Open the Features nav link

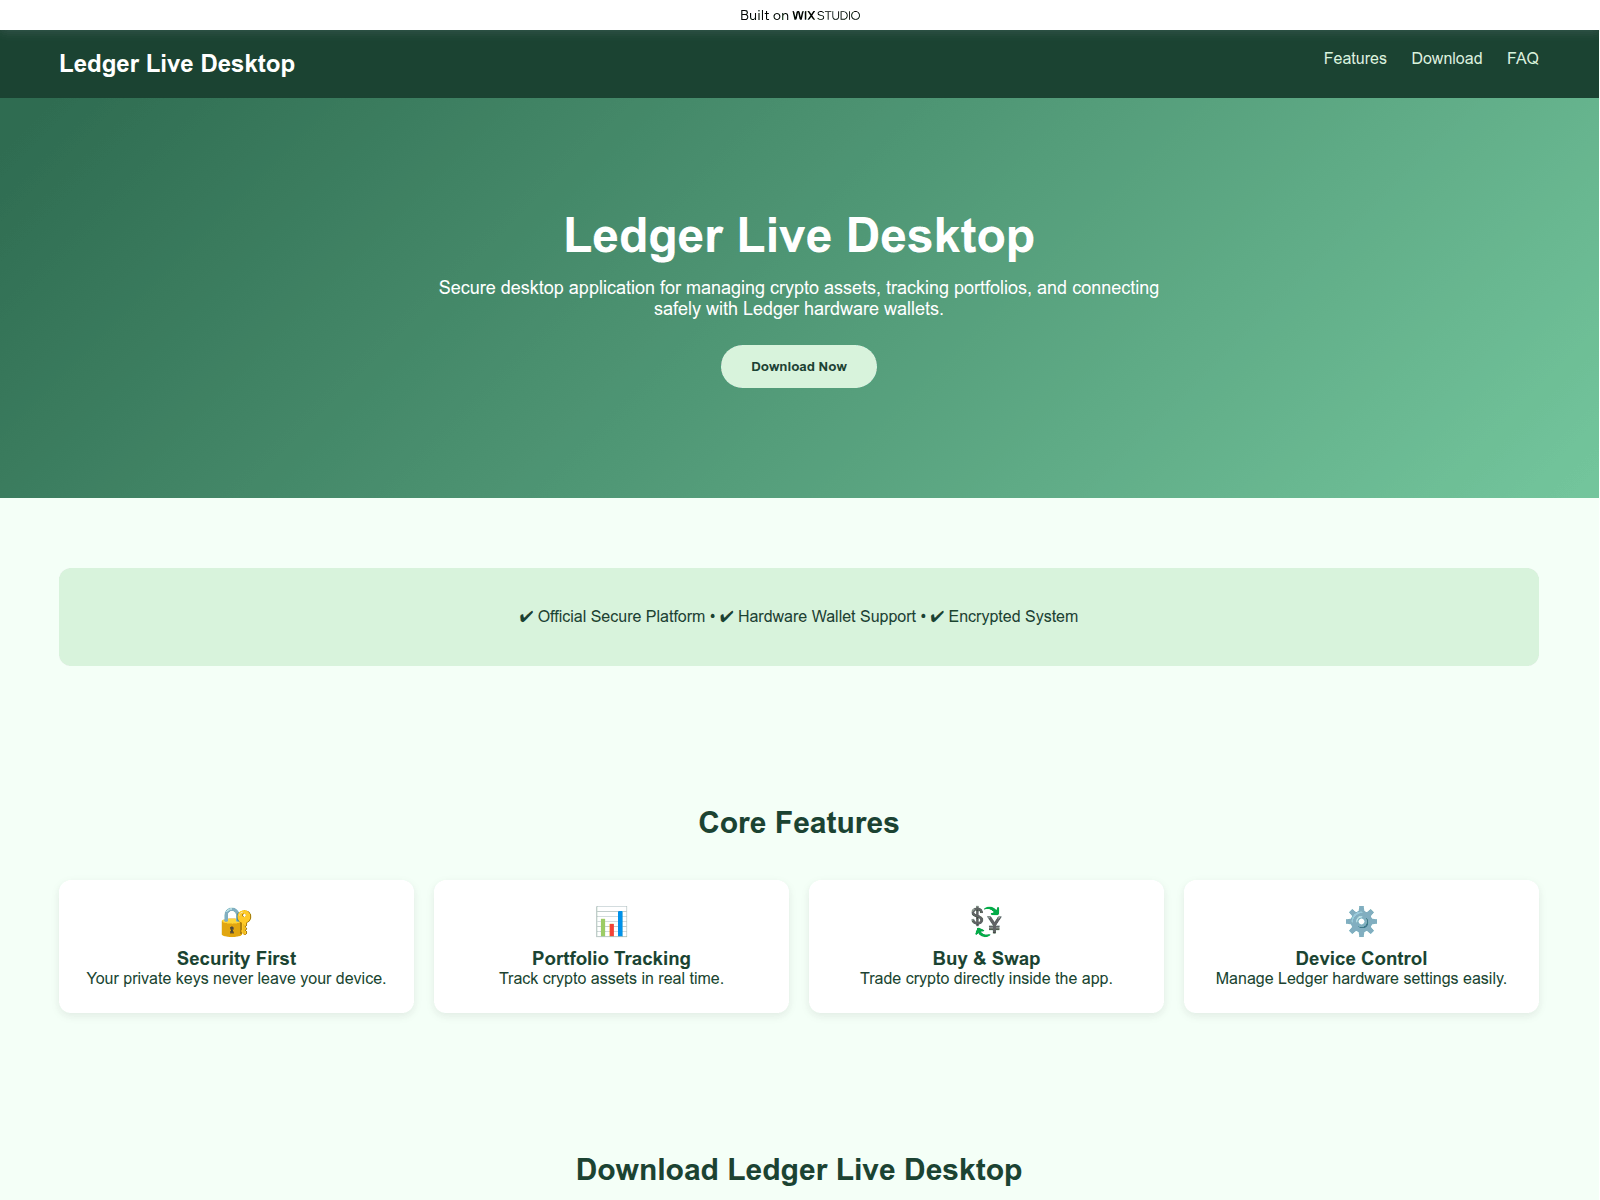pos(1355,58)
